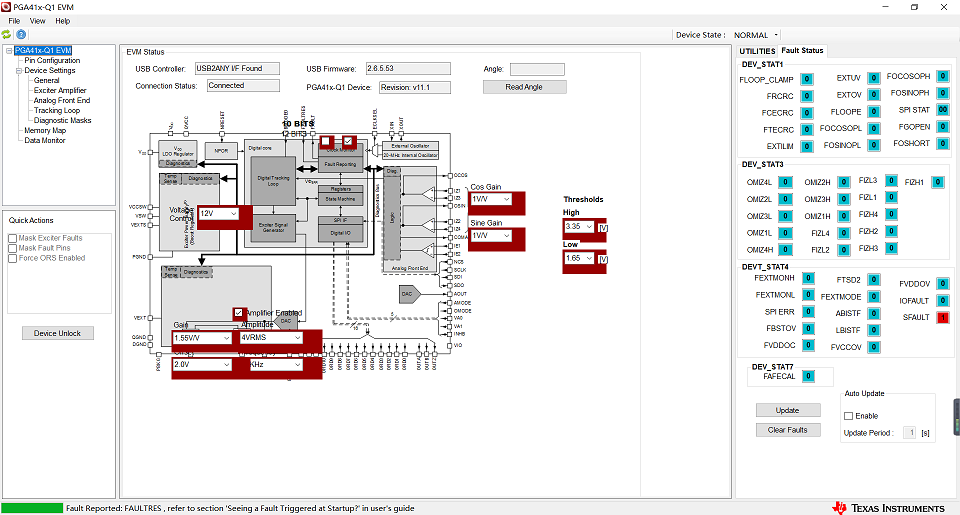Open the 12V voltage control dropdown
The height and width of the screenshot is (515, 960).
click(x=219, y=214)
